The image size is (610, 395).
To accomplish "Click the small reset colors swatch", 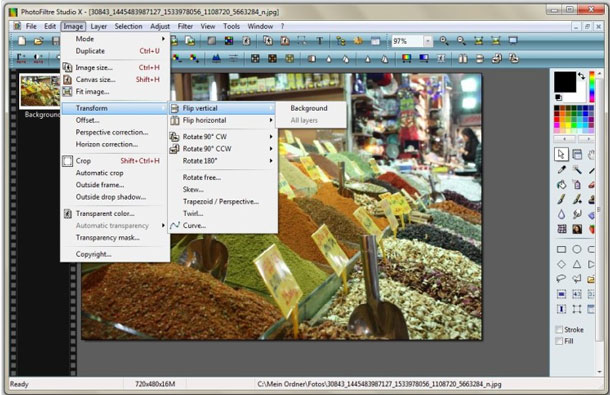I will pyautogui.click(x=558, y=97).
